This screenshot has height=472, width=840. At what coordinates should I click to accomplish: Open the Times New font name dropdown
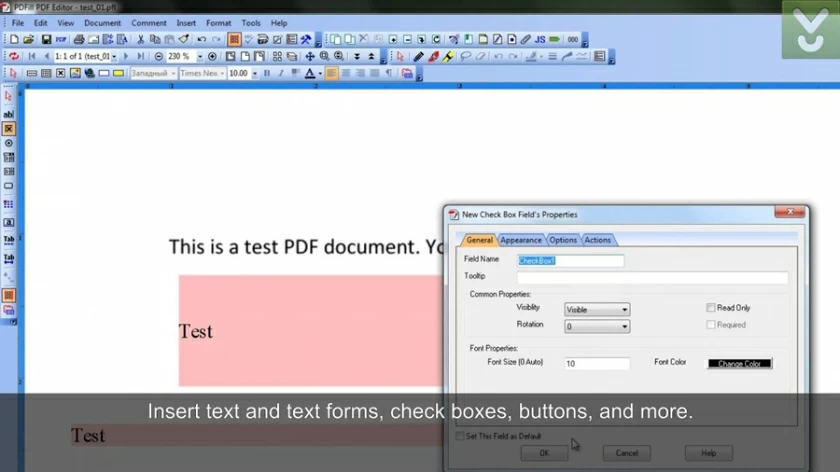(222, 73)
